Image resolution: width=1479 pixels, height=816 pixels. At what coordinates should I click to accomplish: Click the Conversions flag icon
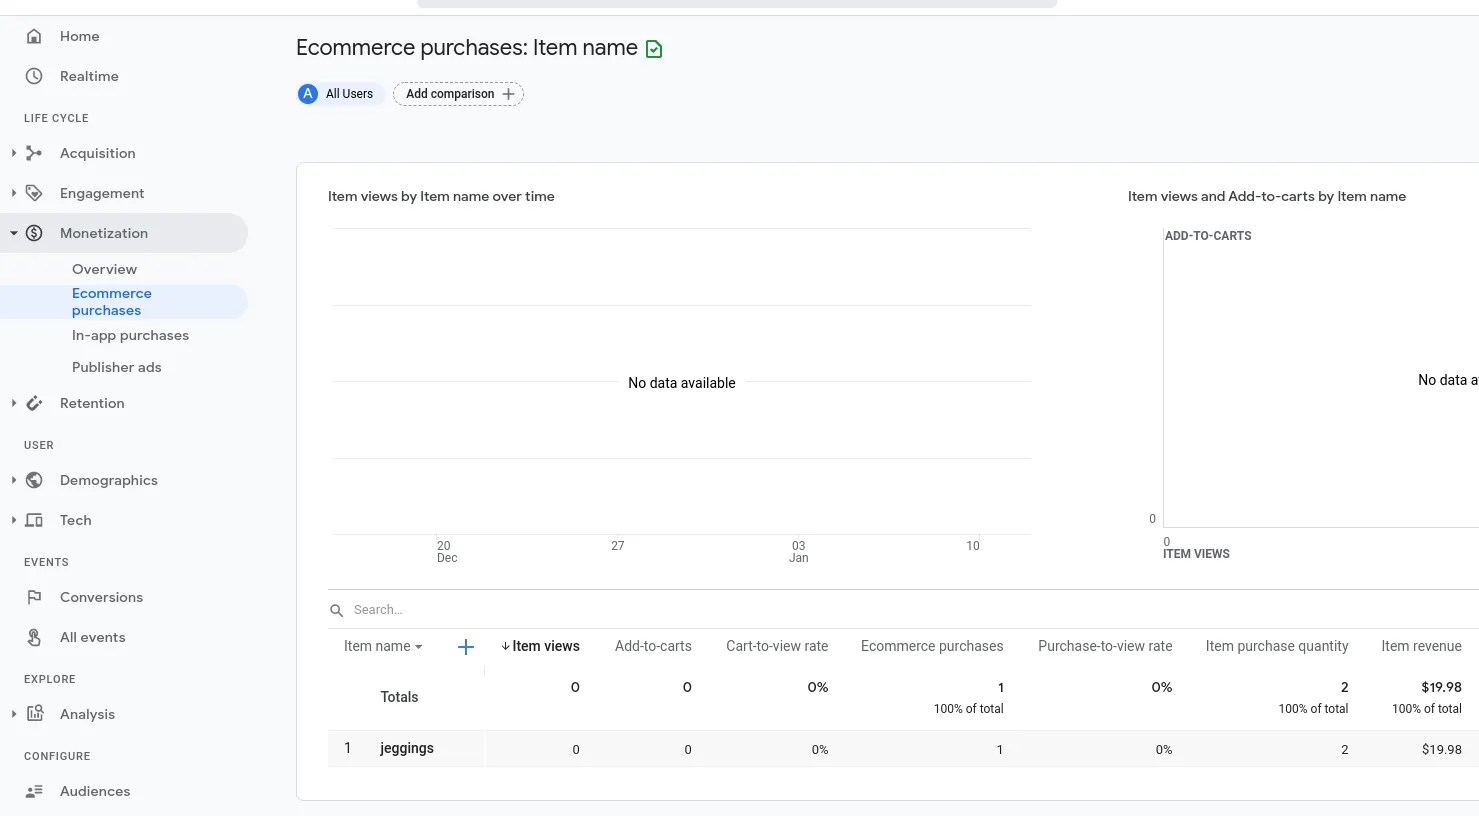[34, 597]
